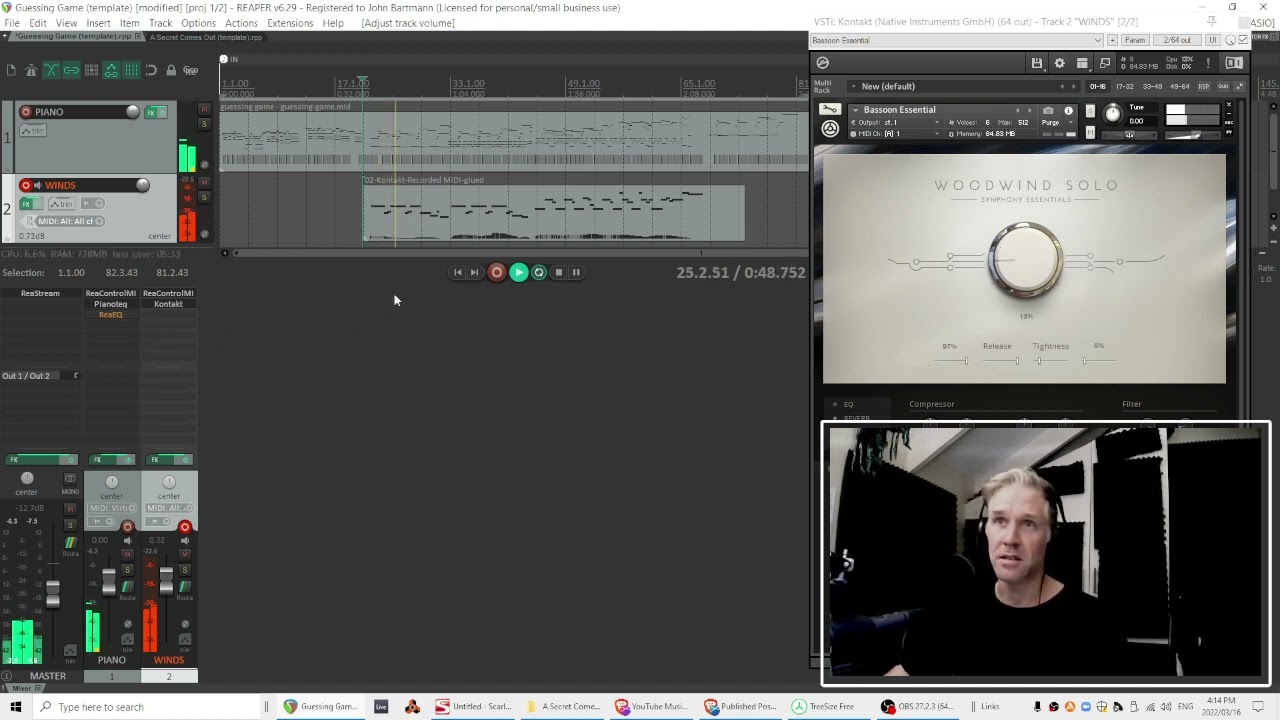Screen dimensions: 1280x720
Task: Click the Kontakt logo icon
Action: [x=823, y=63]
